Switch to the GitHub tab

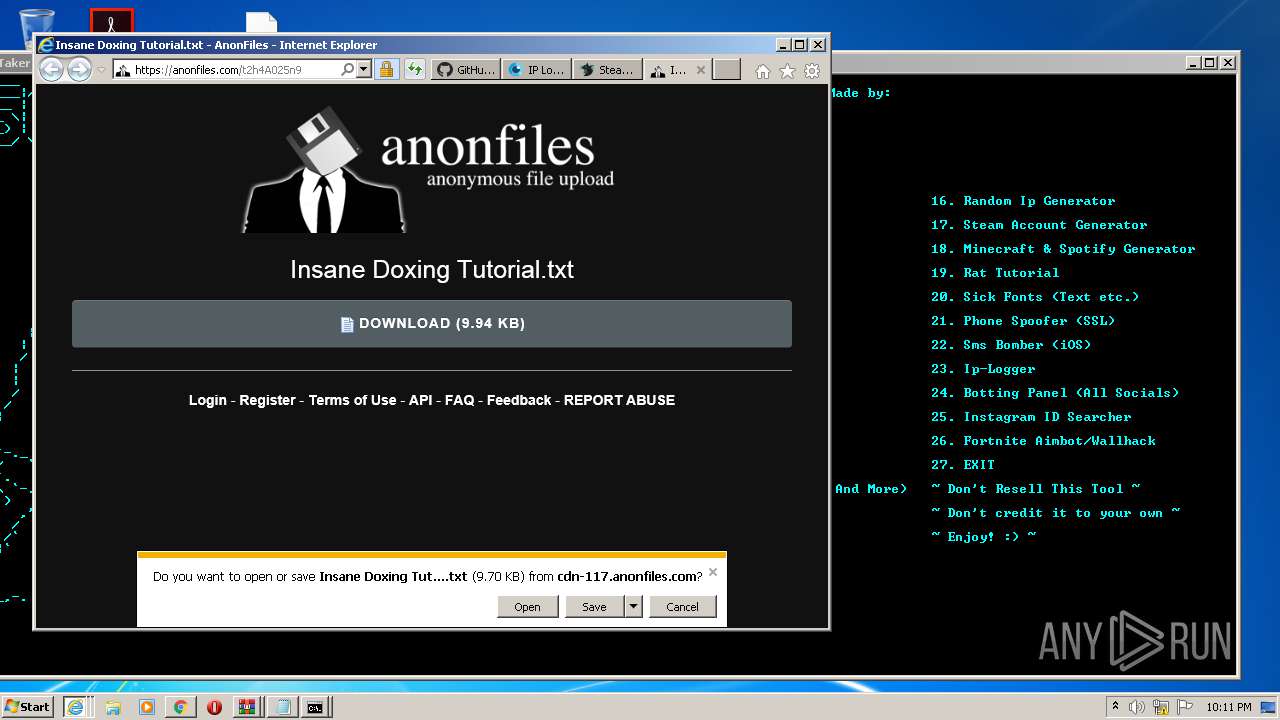466,70
